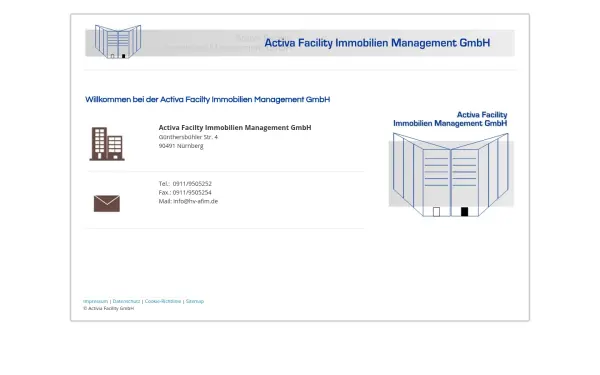Click the bold company name above the address
600x375 pixels.
point(235,127)
